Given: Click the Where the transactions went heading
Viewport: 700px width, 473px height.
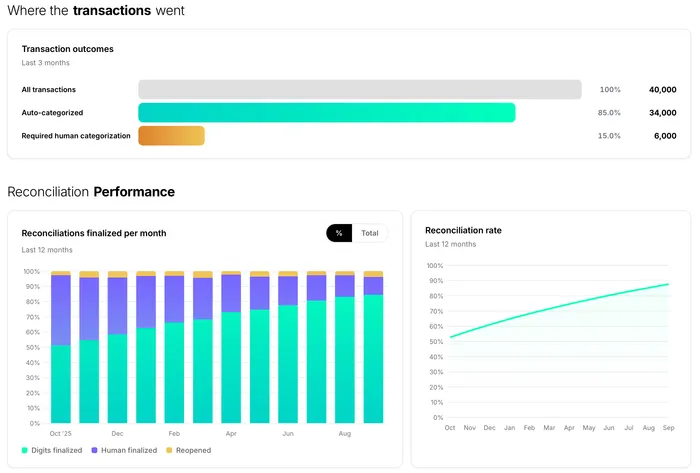Looking at the screenshot, I should point(96,10).
